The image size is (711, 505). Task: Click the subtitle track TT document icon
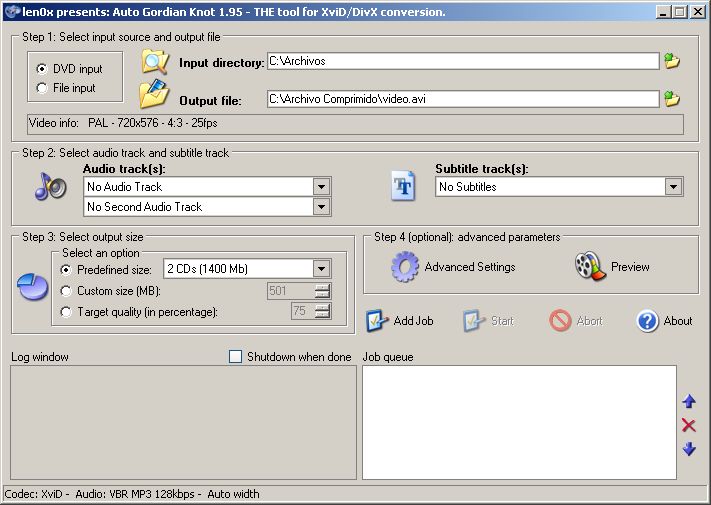(403, 186)
